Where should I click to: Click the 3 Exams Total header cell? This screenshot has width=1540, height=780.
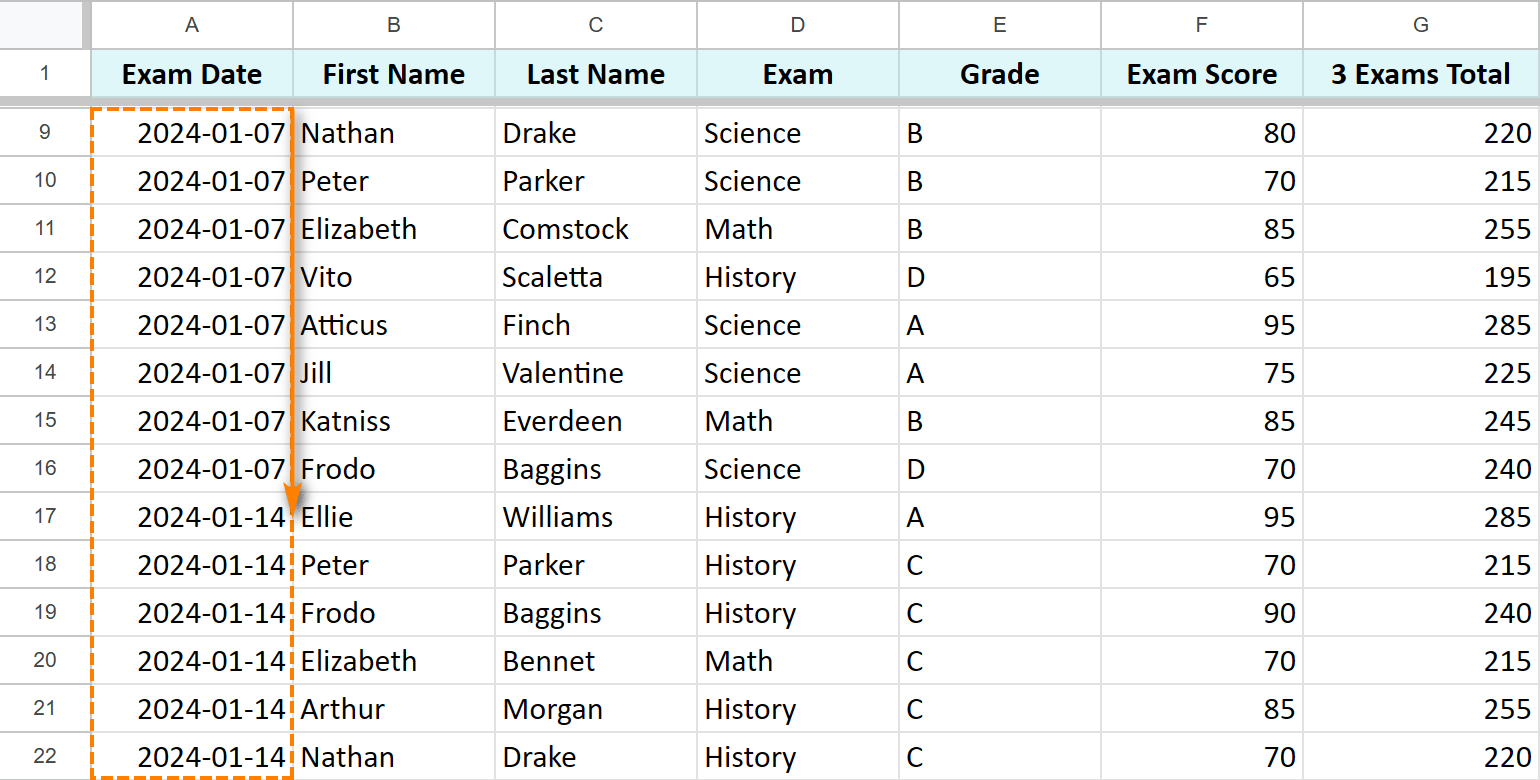(1421, 73)
